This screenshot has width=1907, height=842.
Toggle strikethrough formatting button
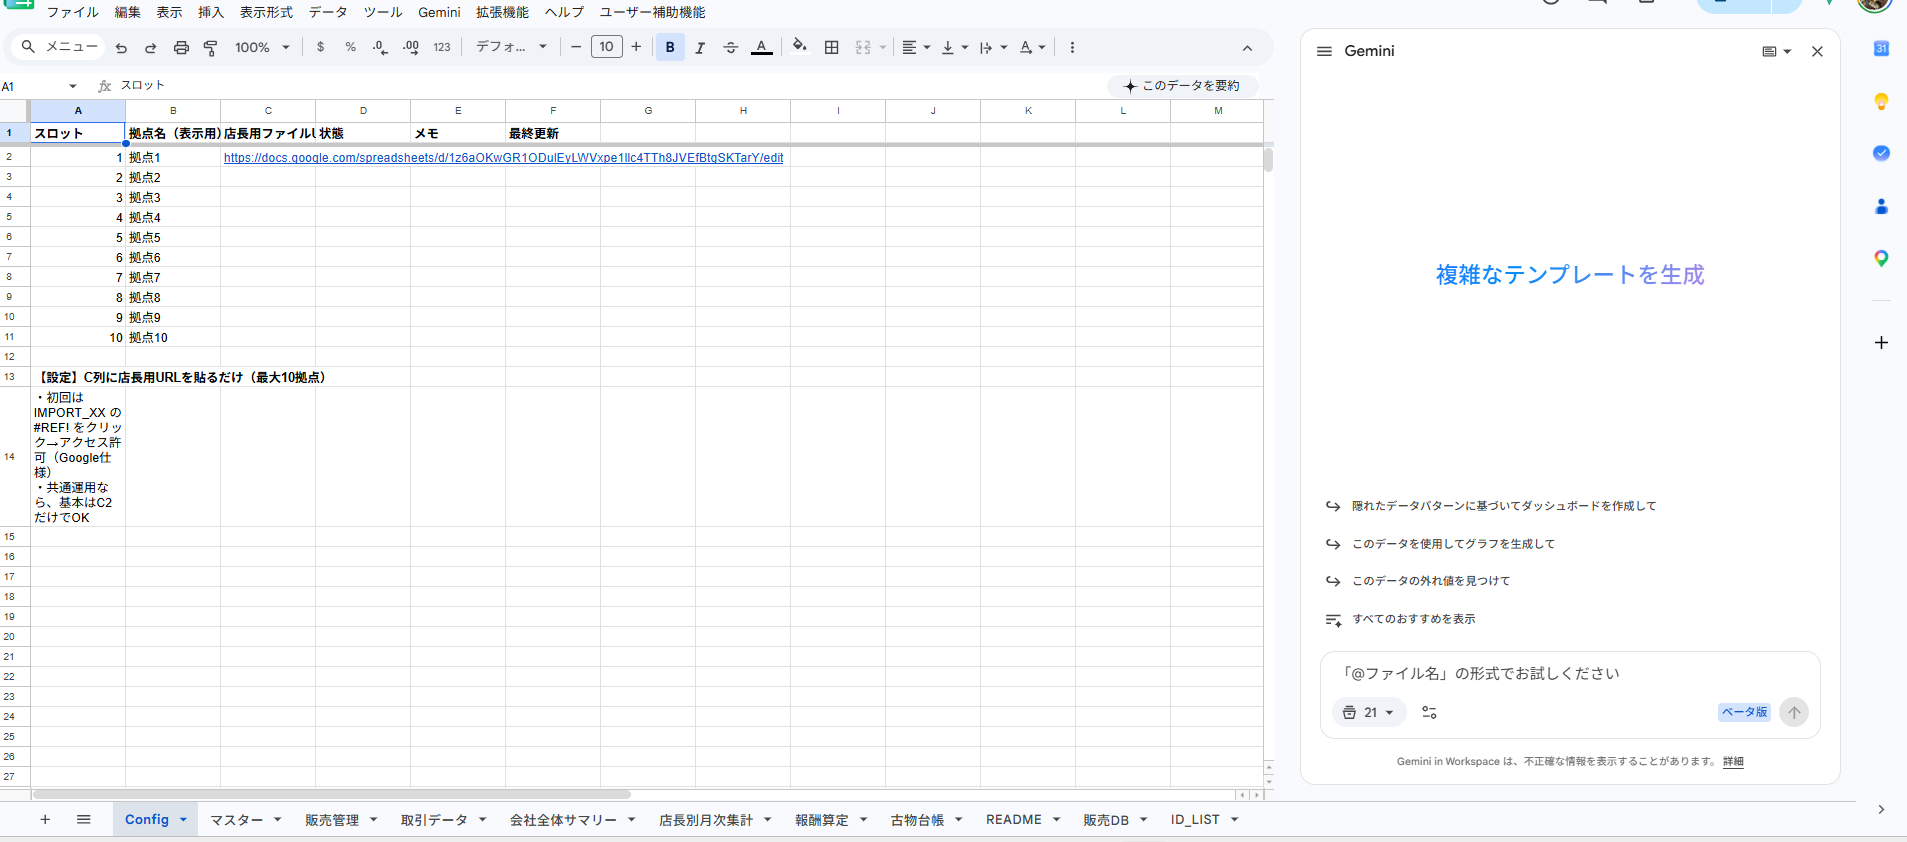coord(731,47)
